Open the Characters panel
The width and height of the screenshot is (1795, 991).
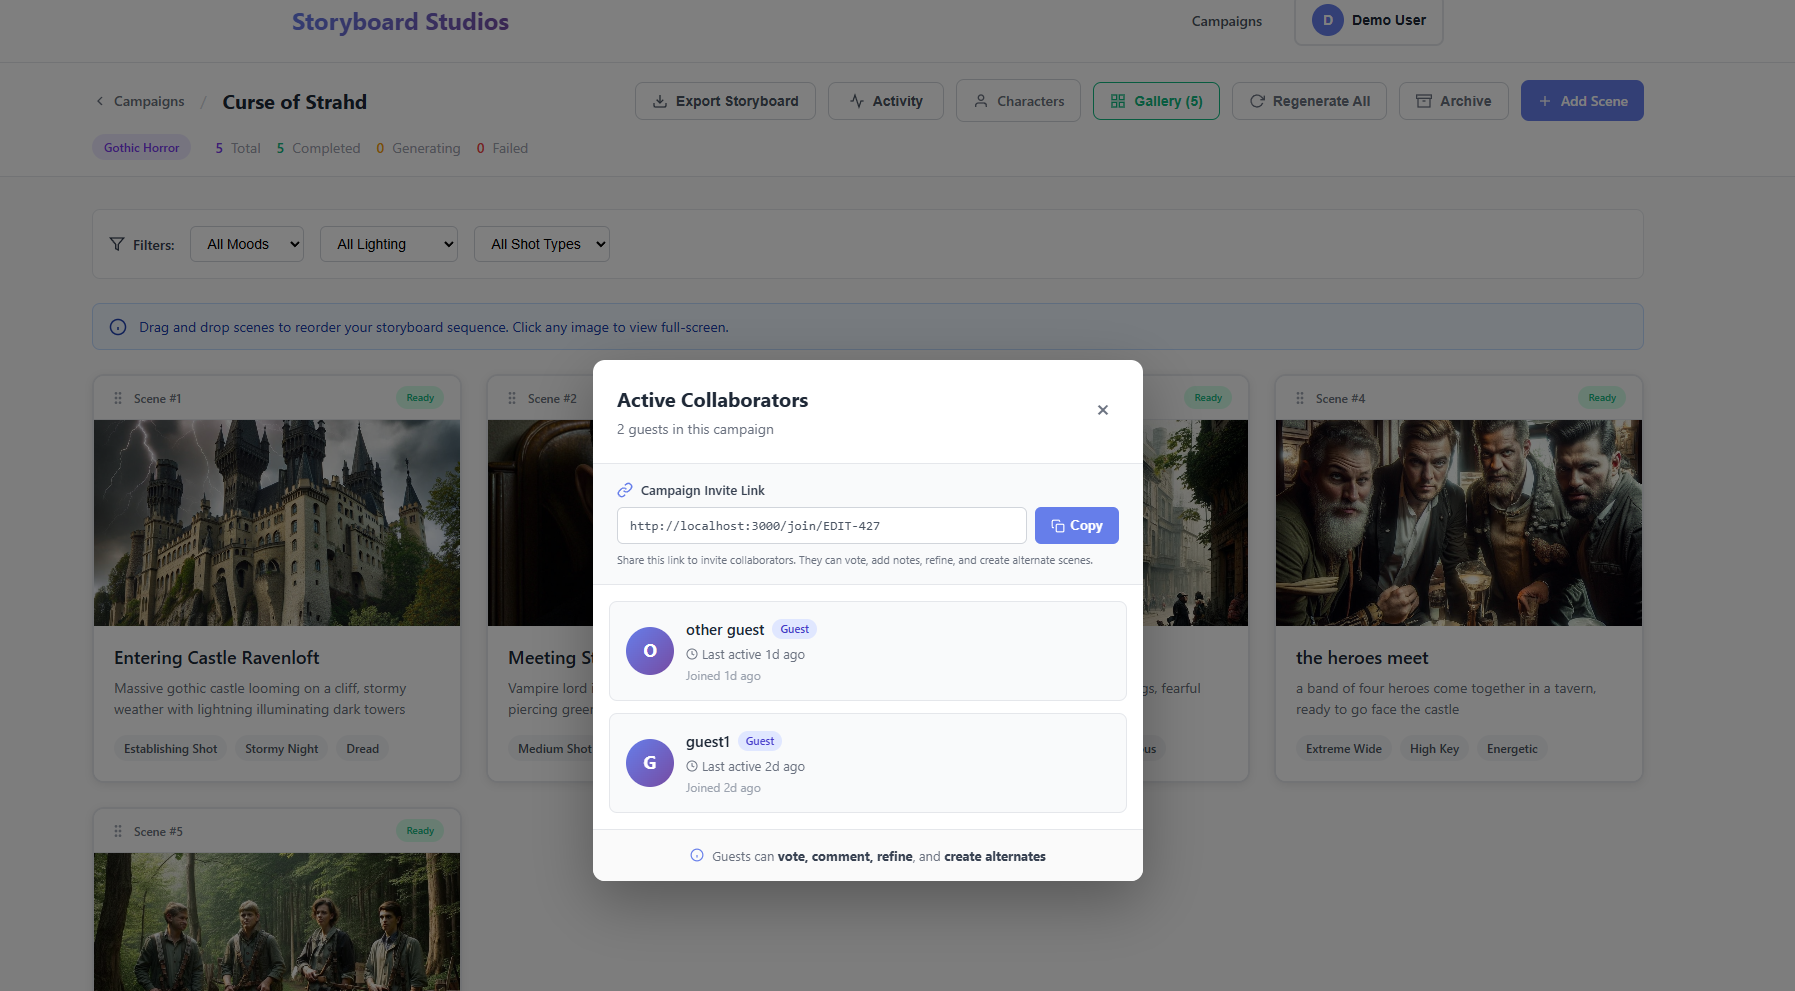pyautogui.click(x=1018, y=101)
